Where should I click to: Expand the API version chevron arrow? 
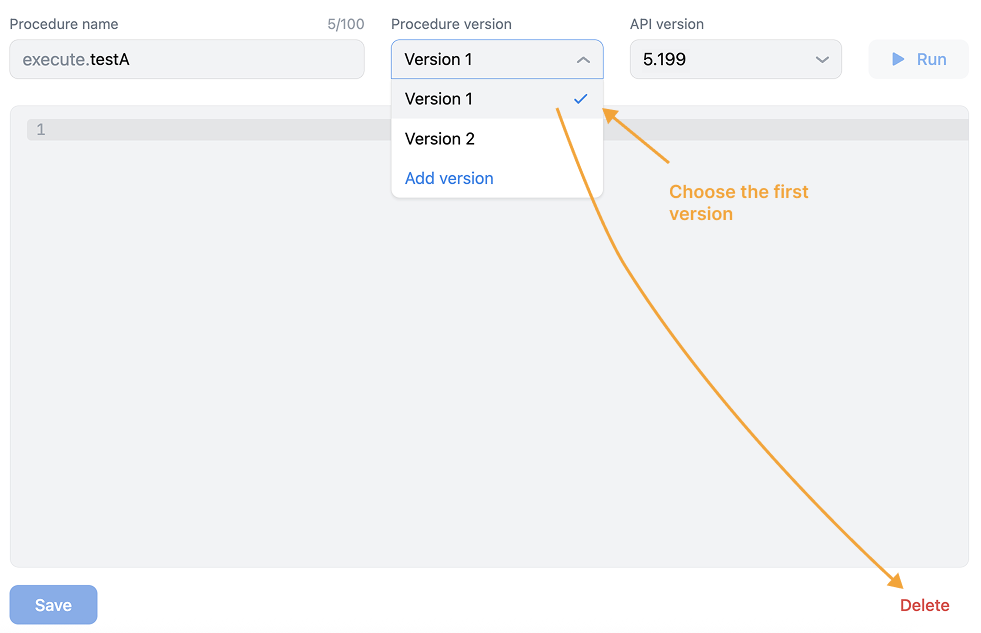coord(822,60)
